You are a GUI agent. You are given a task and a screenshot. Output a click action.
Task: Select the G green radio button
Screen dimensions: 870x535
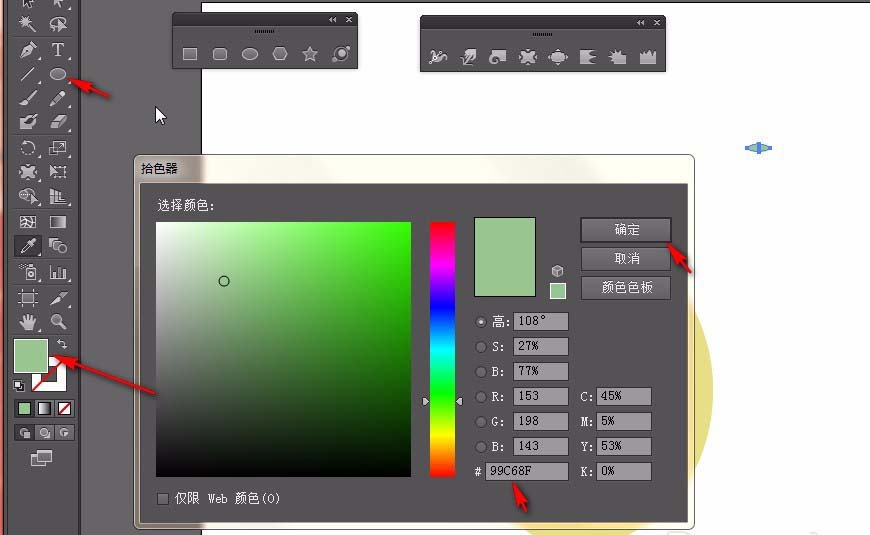480,422
